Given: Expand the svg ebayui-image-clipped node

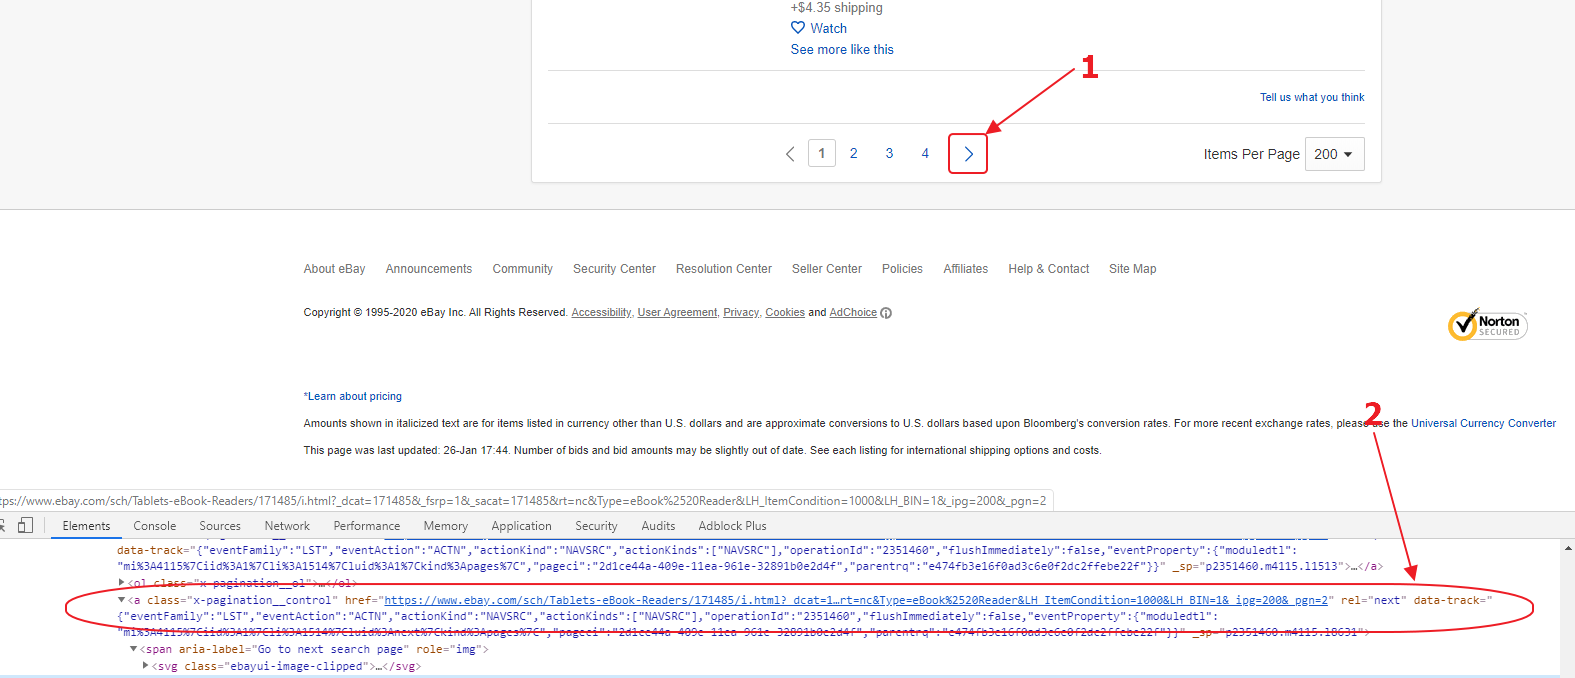Looking at the screenshot, I should click(x=147, y=665).
